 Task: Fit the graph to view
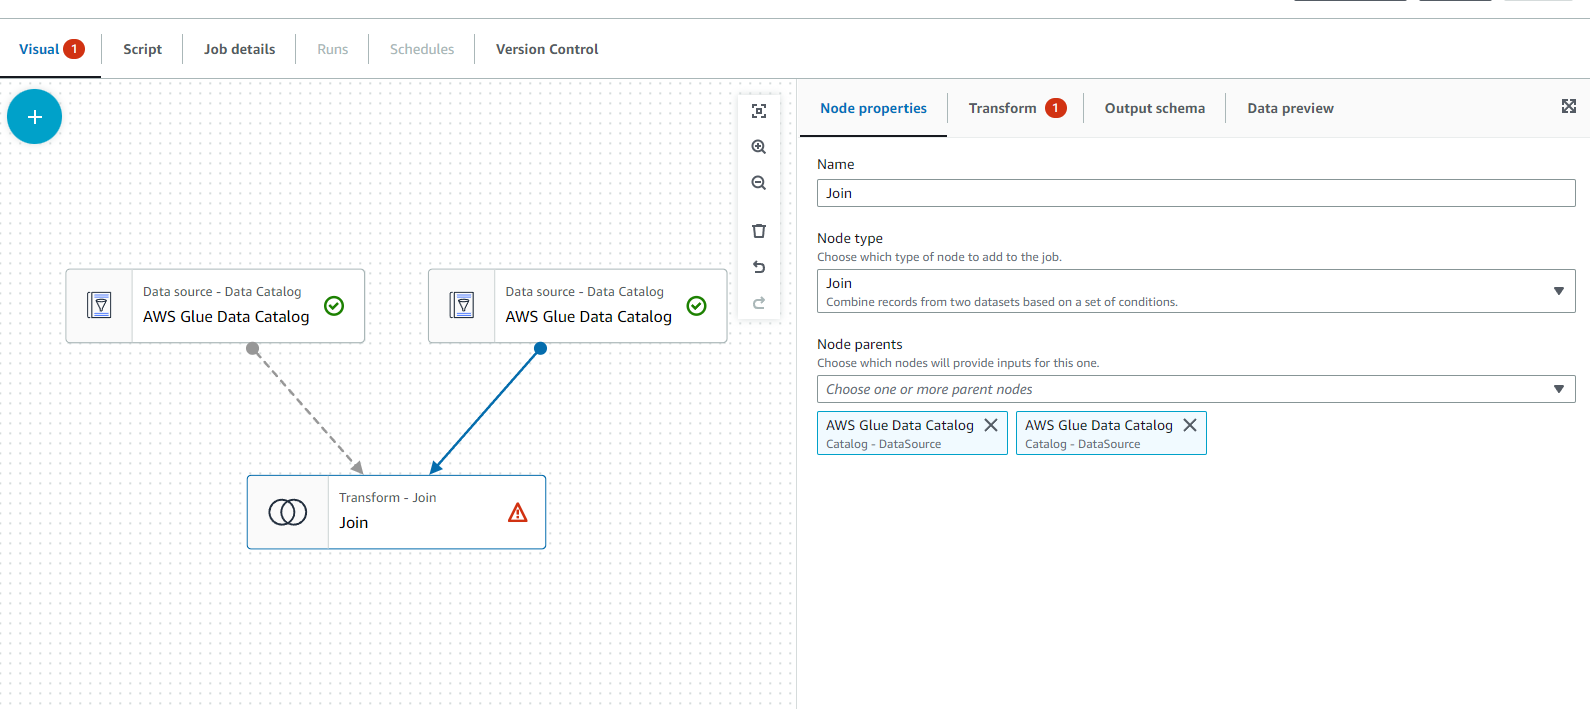pyautogui.click(x=759, y=111)
